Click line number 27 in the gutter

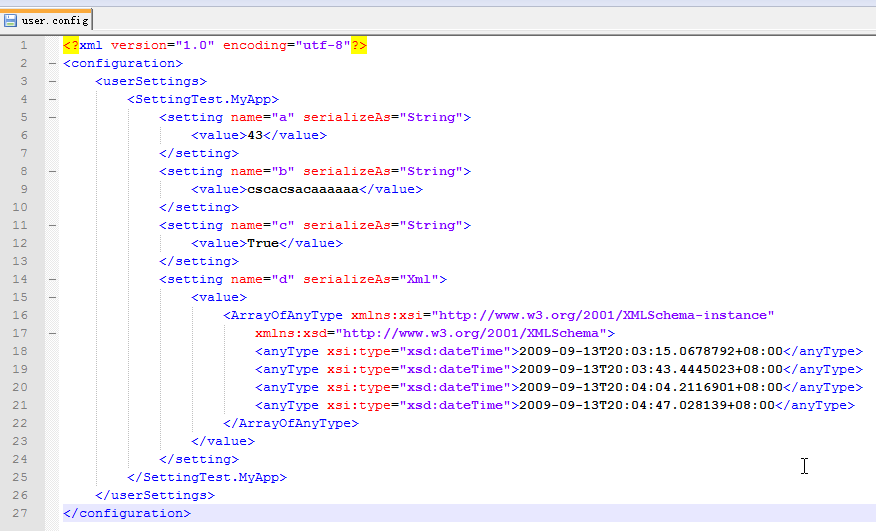point(20,513)
